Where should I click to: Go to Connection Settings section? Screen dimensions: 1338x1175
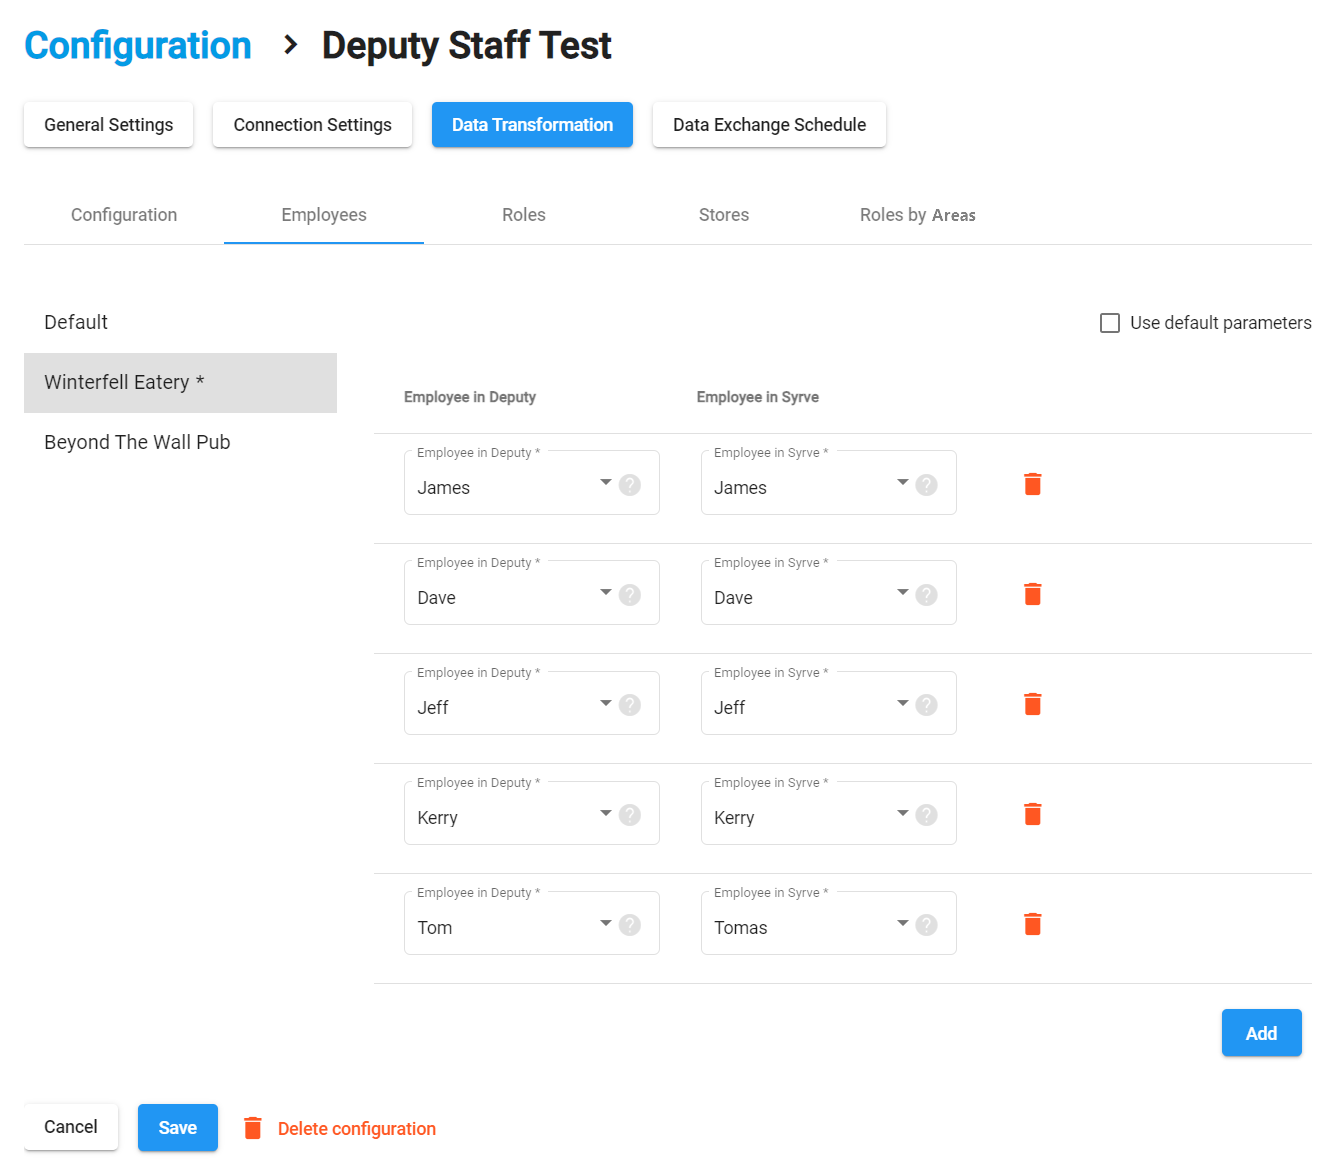(312, 125)
